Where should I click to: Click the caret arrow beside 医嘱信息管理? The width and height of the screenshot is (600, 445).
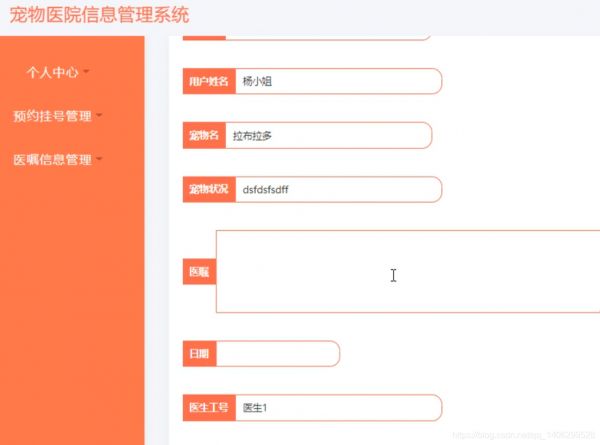pyautogui.click(x=99, y=158)
